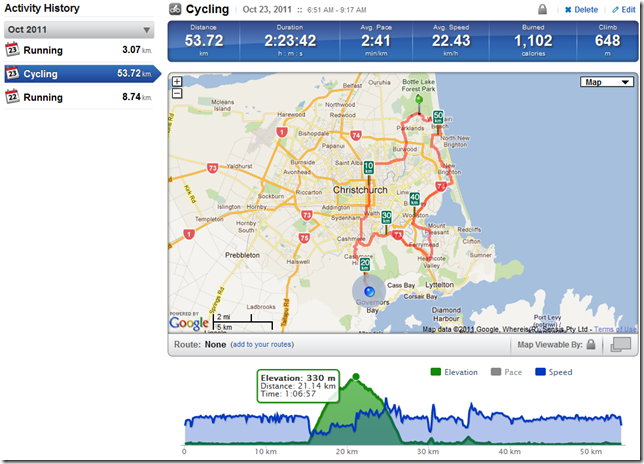Click calendar icon beside Cycling 53.72 km
The width and height of the screenshot is (644, 464).
pyautogui.click(x=12, y=73)
